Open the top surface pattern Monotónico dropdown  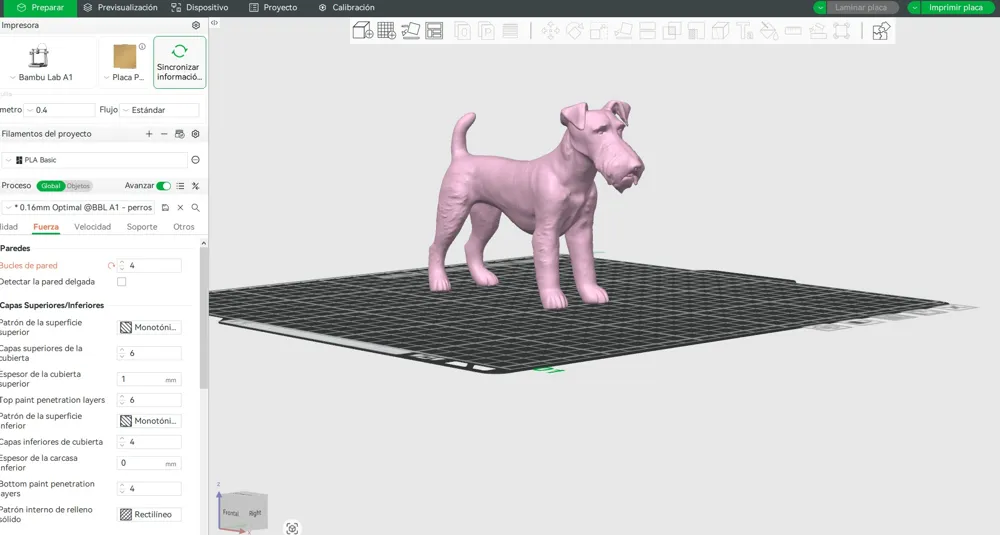(150, 327)
